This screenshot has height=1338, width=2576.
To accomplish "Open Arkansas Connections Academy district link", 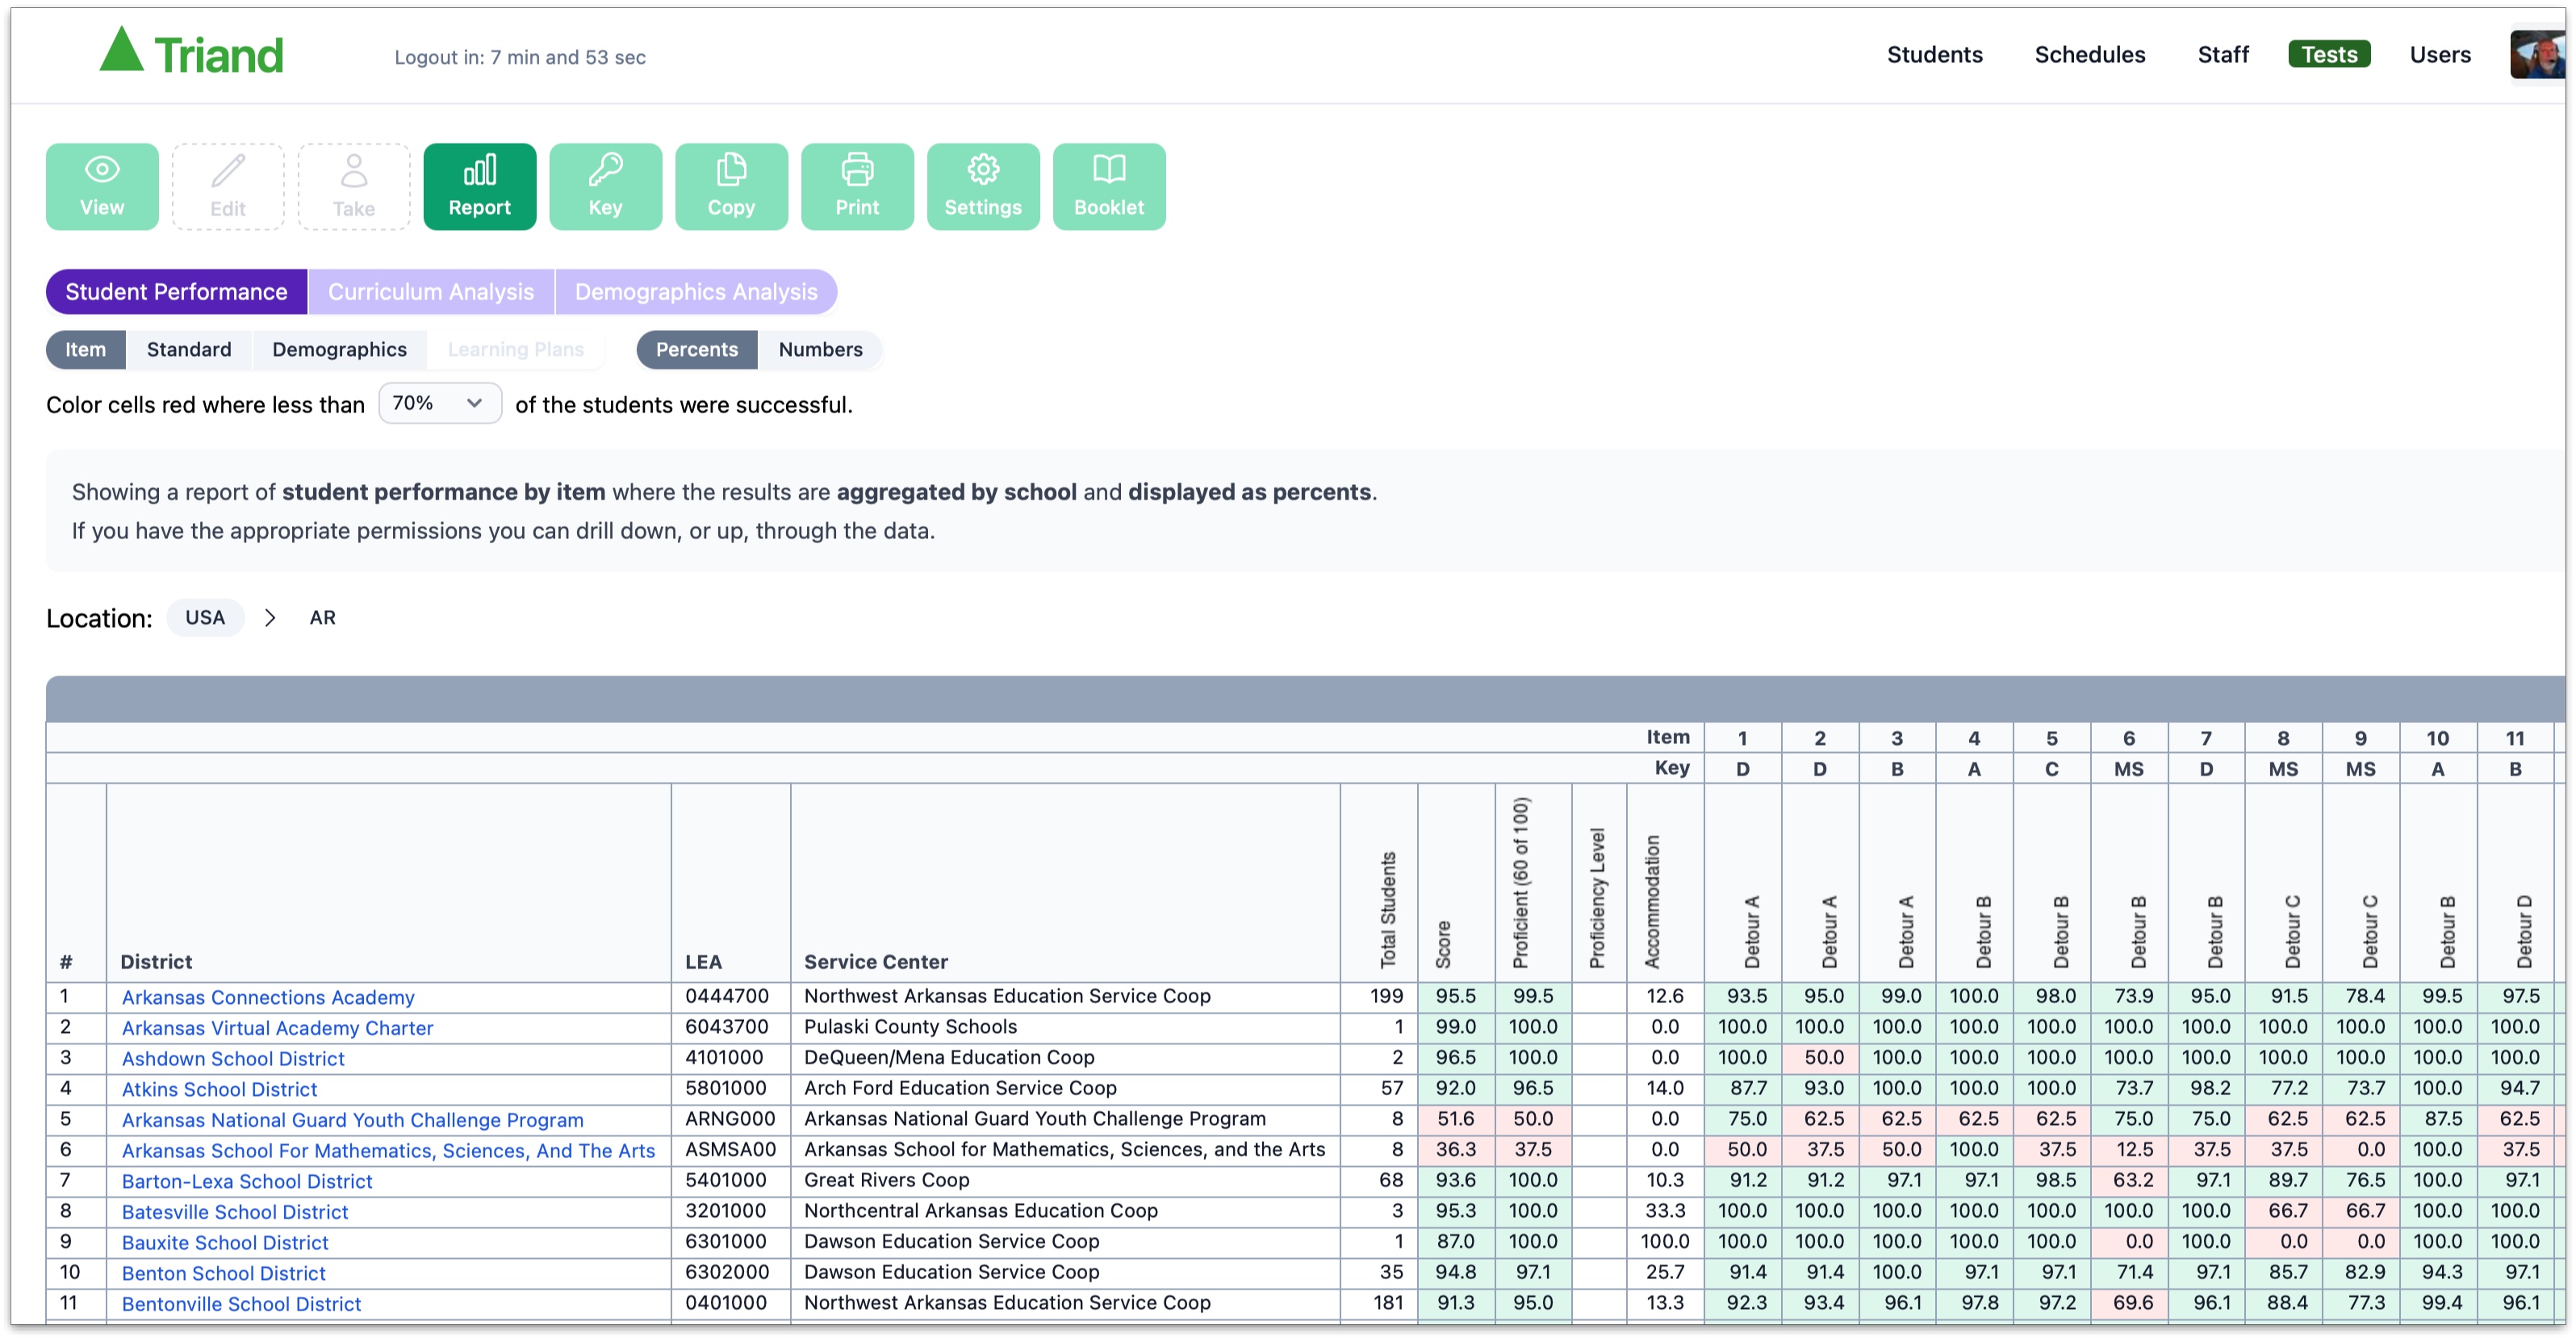I will pyautogui.click(x=268, y=998).
